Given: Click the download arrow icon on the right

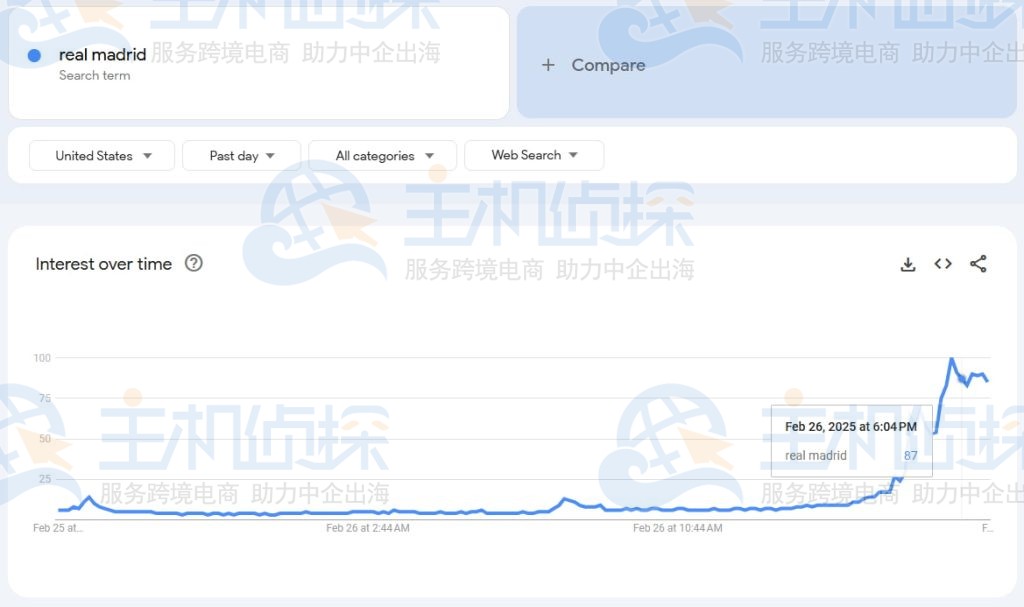Looking at the screenshot, I should 908,263.
